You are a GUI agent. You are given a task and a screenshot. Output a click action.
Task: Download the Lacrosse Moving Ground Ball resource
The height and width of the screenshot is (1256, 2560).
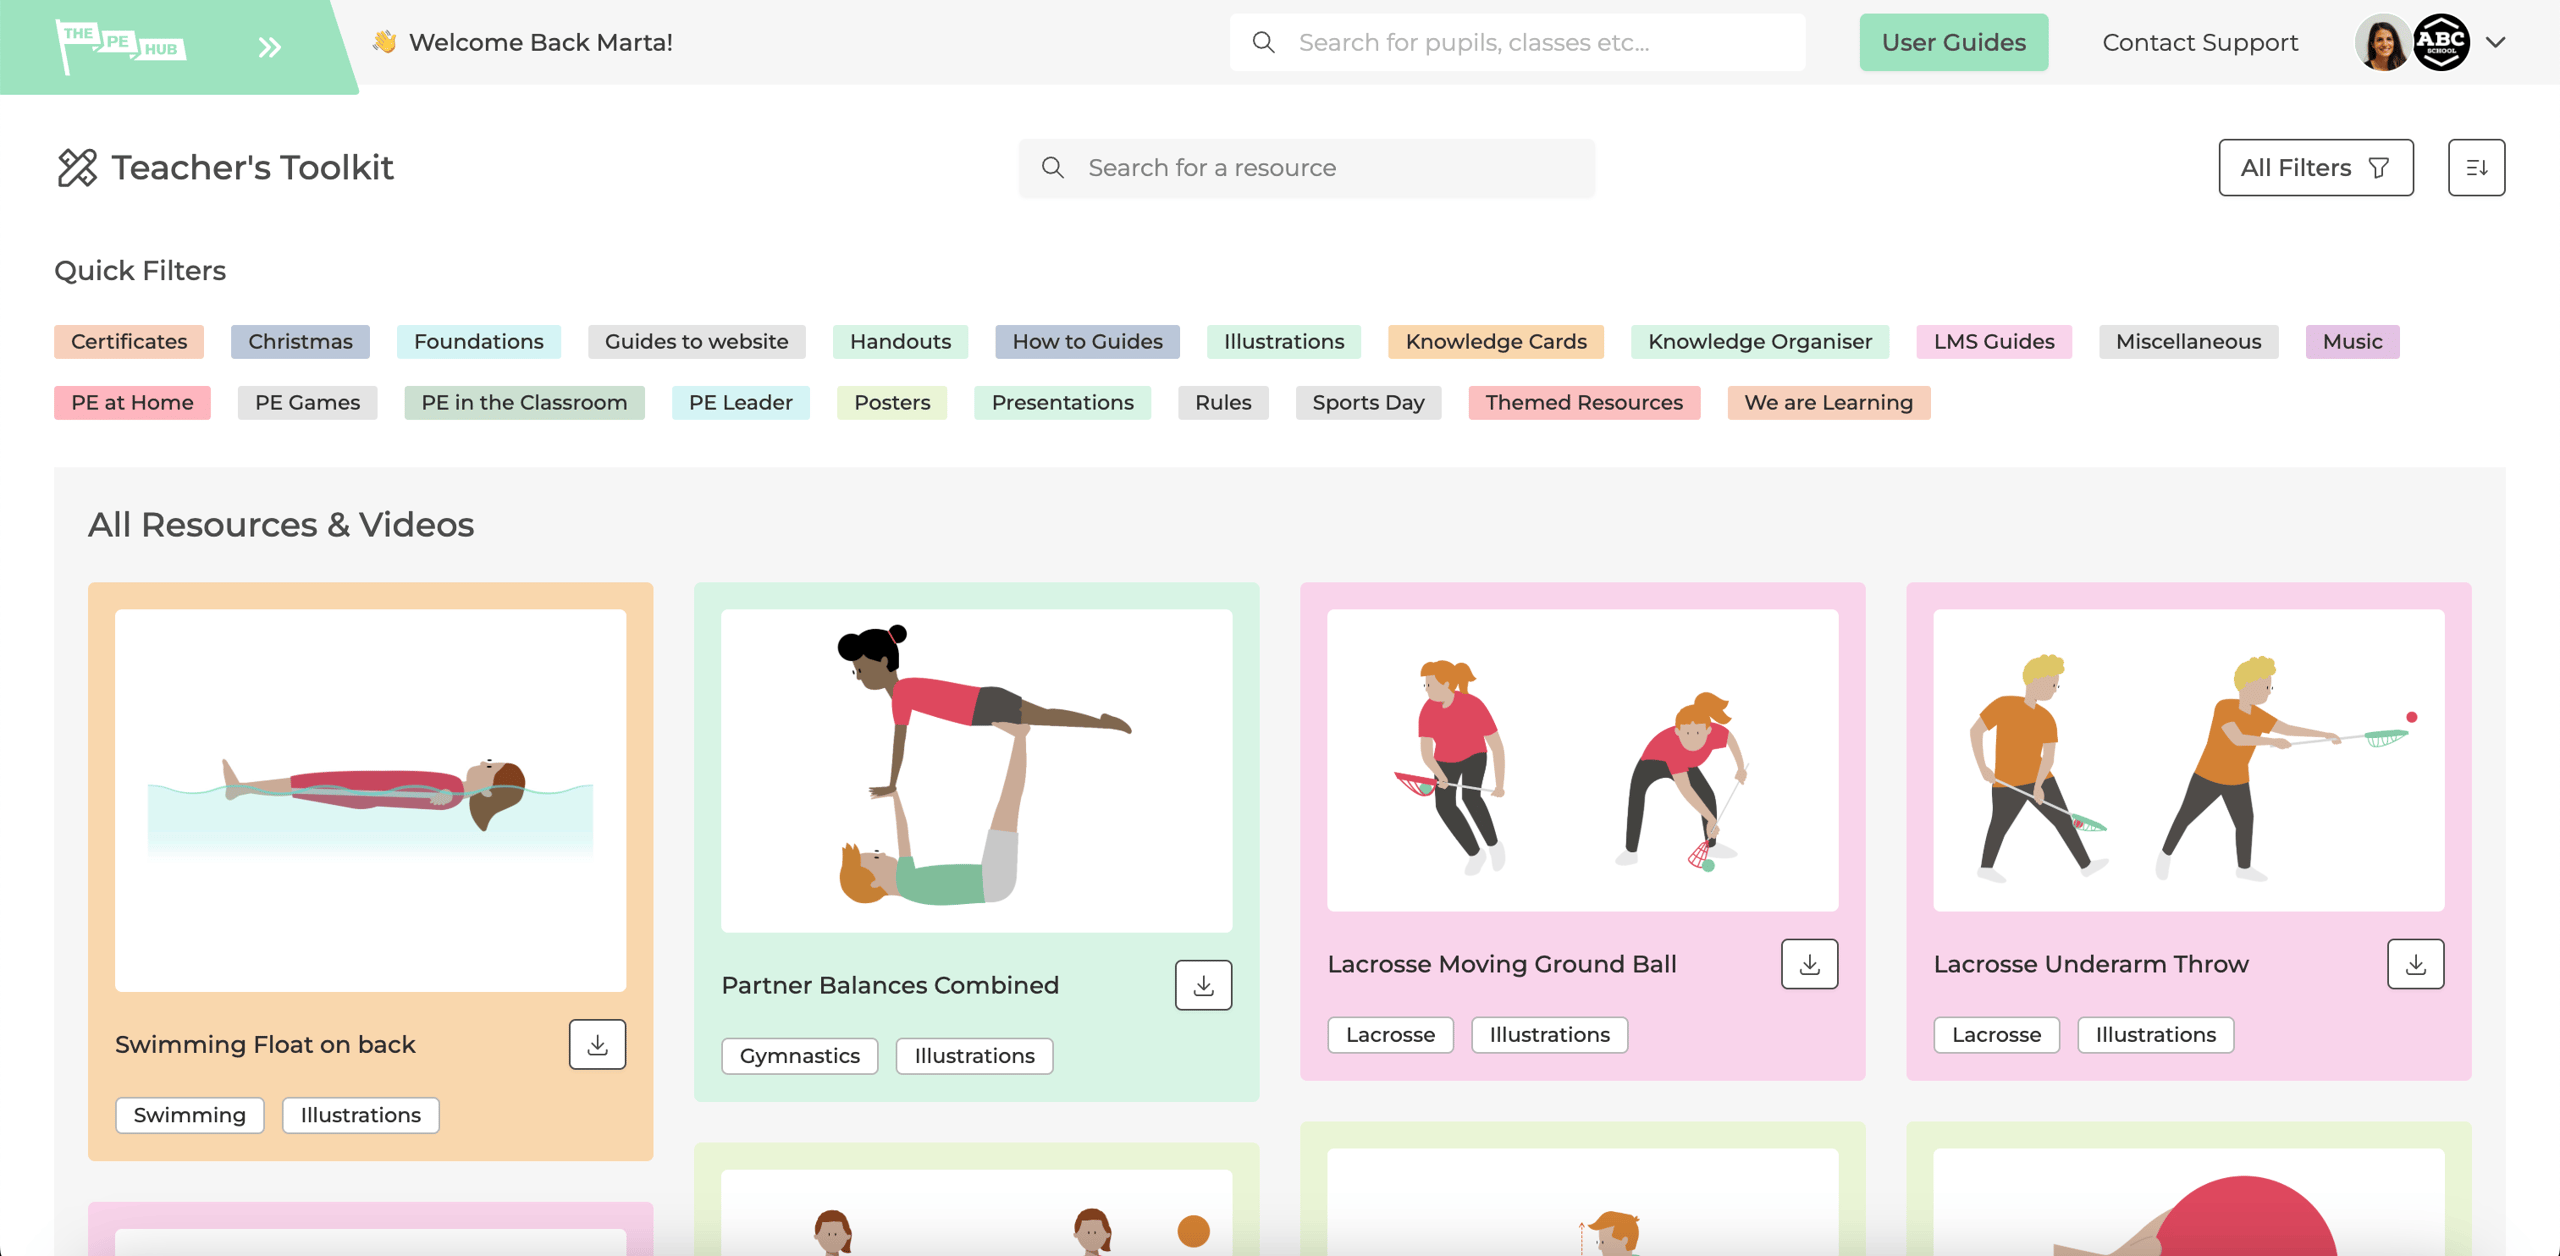click(1809, 963)
